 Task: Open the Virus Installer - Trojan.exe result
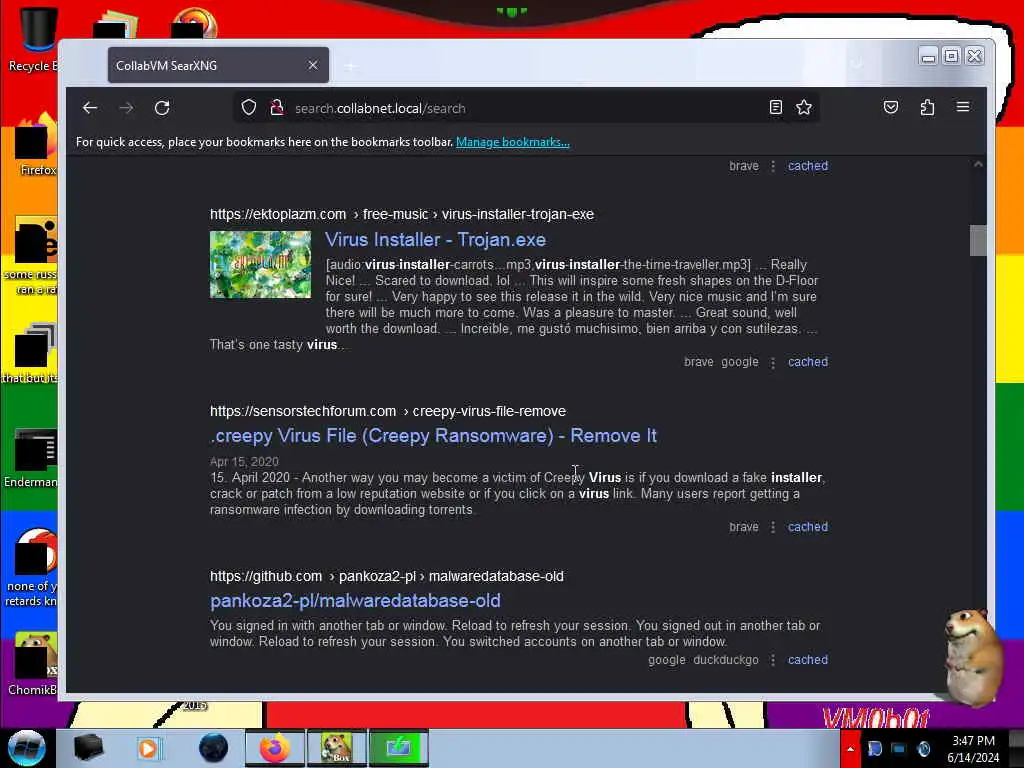point(435,240)
